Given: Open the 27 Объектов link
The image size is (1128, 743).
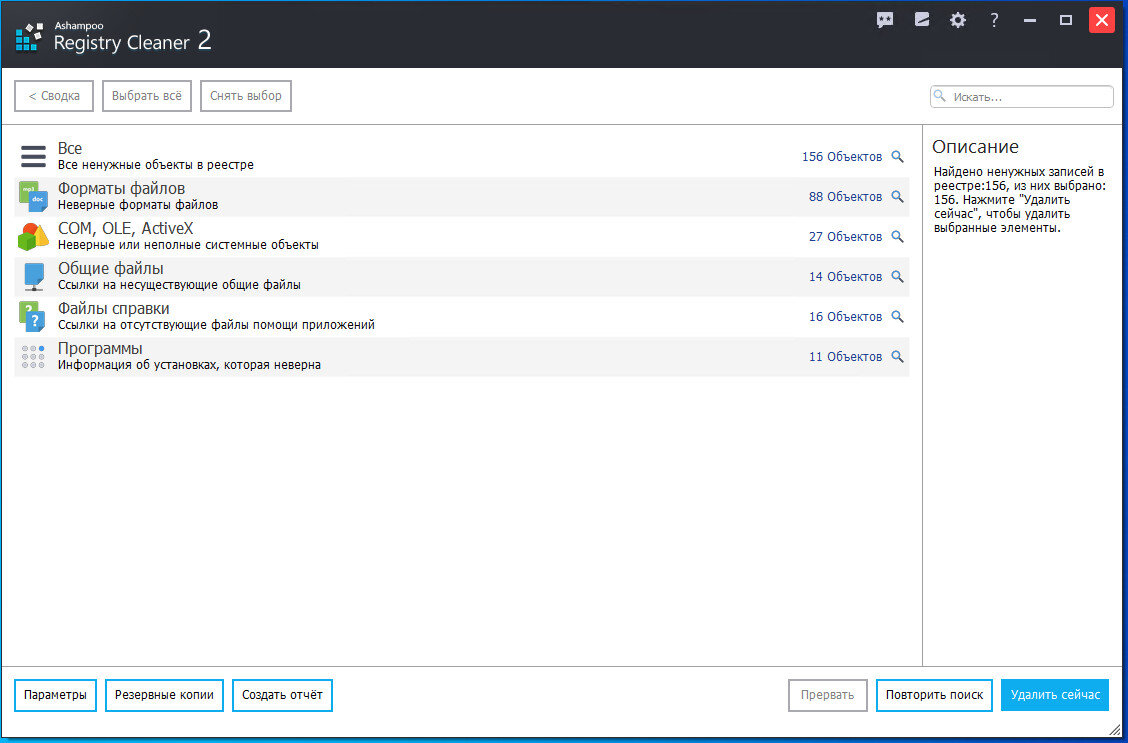Looking at the screenshot, I should pos(845,237).
